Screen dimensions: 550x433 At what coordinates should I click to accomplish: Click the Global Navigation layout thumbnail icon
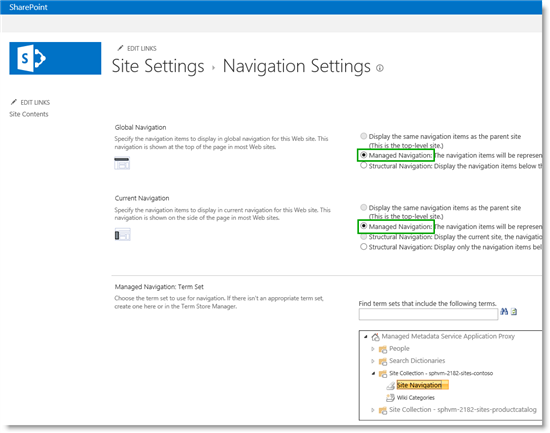pos(122,163)
